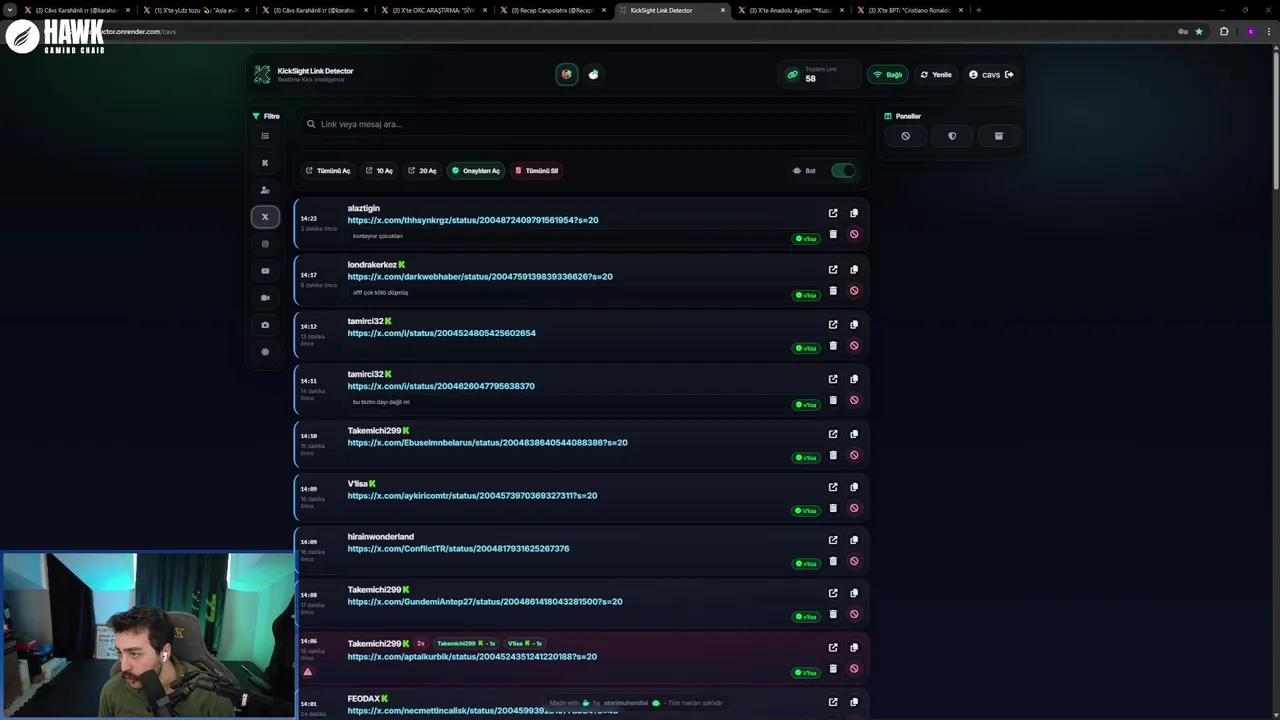This screenshot has width=1280, height=720.
Task: Switch to the X'te BPT Cristiano Ronaldo tab
Action: coord(908,10)
